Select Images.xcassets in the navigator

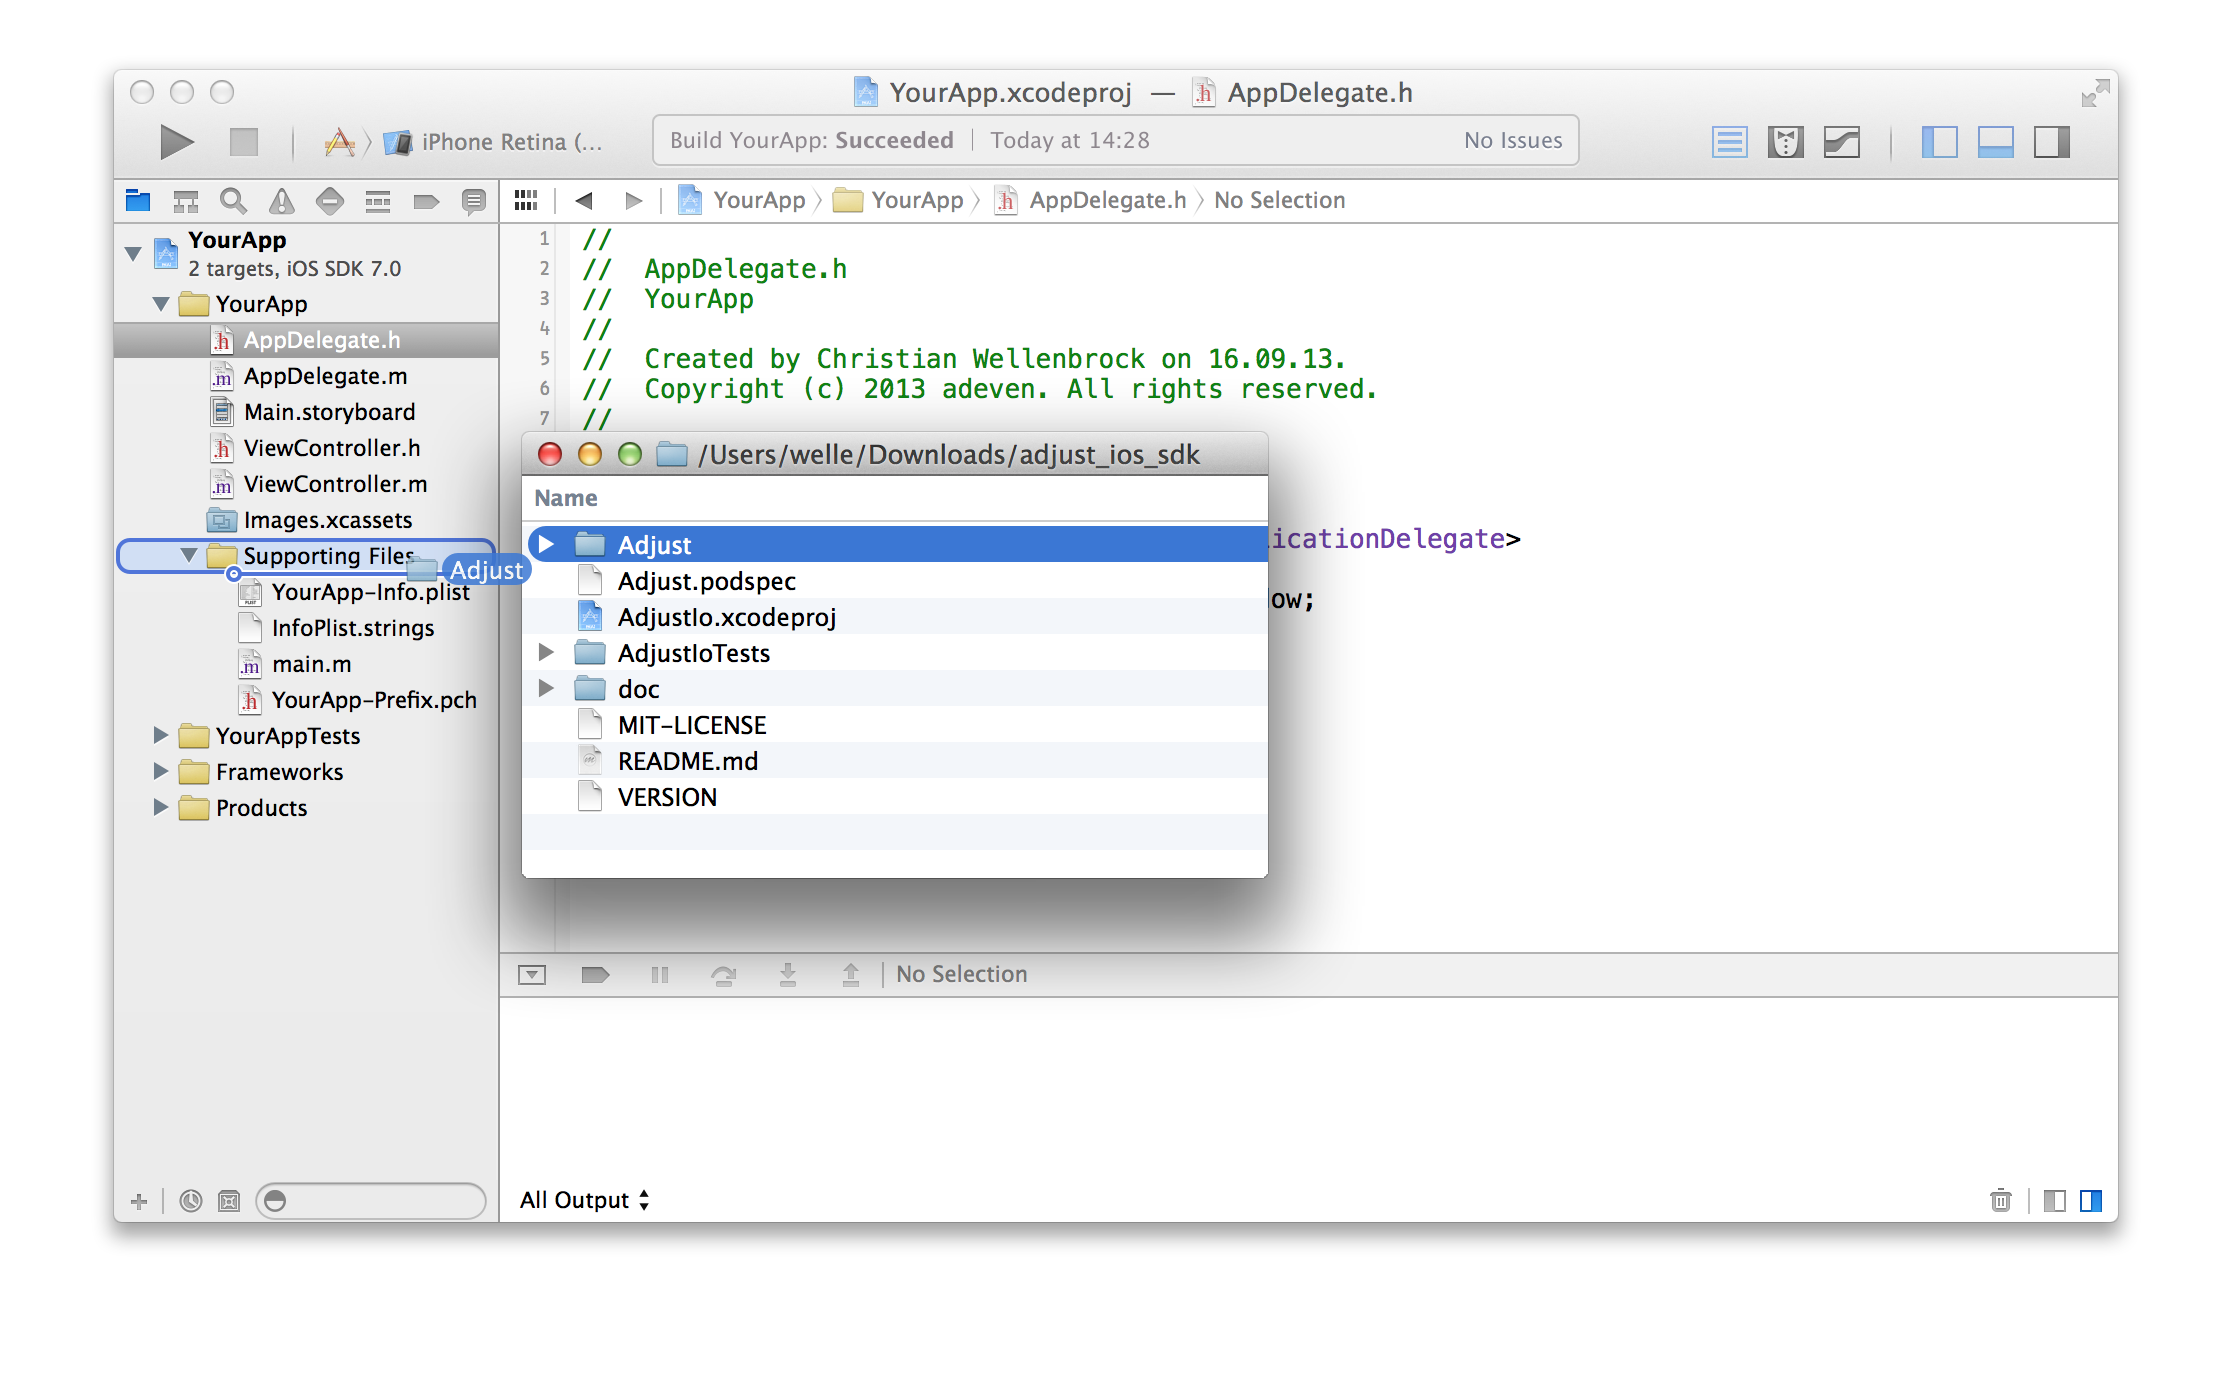pos(306,520)
